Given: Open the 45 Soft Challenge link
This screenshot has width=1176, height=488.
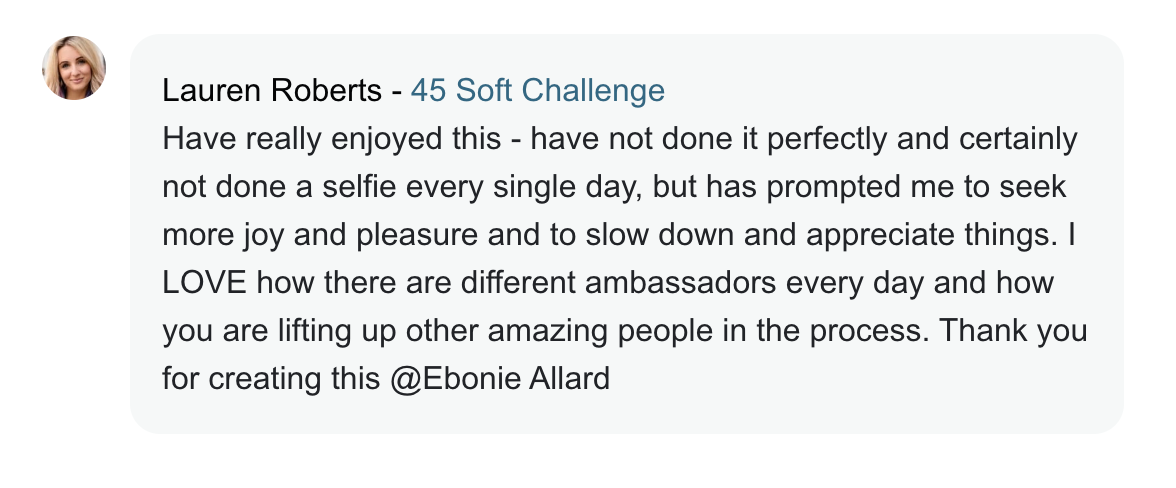Looking at the screenshot, I should (537, 91).
